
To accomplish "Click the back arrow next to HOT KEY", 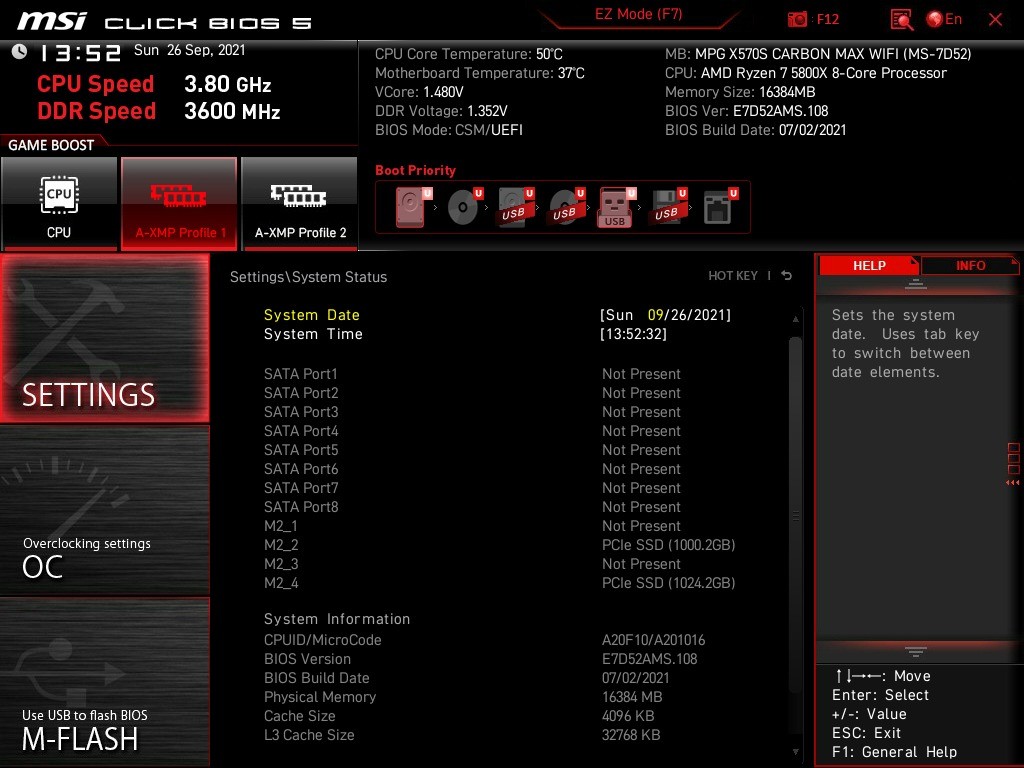I will (x=787, y=276).
